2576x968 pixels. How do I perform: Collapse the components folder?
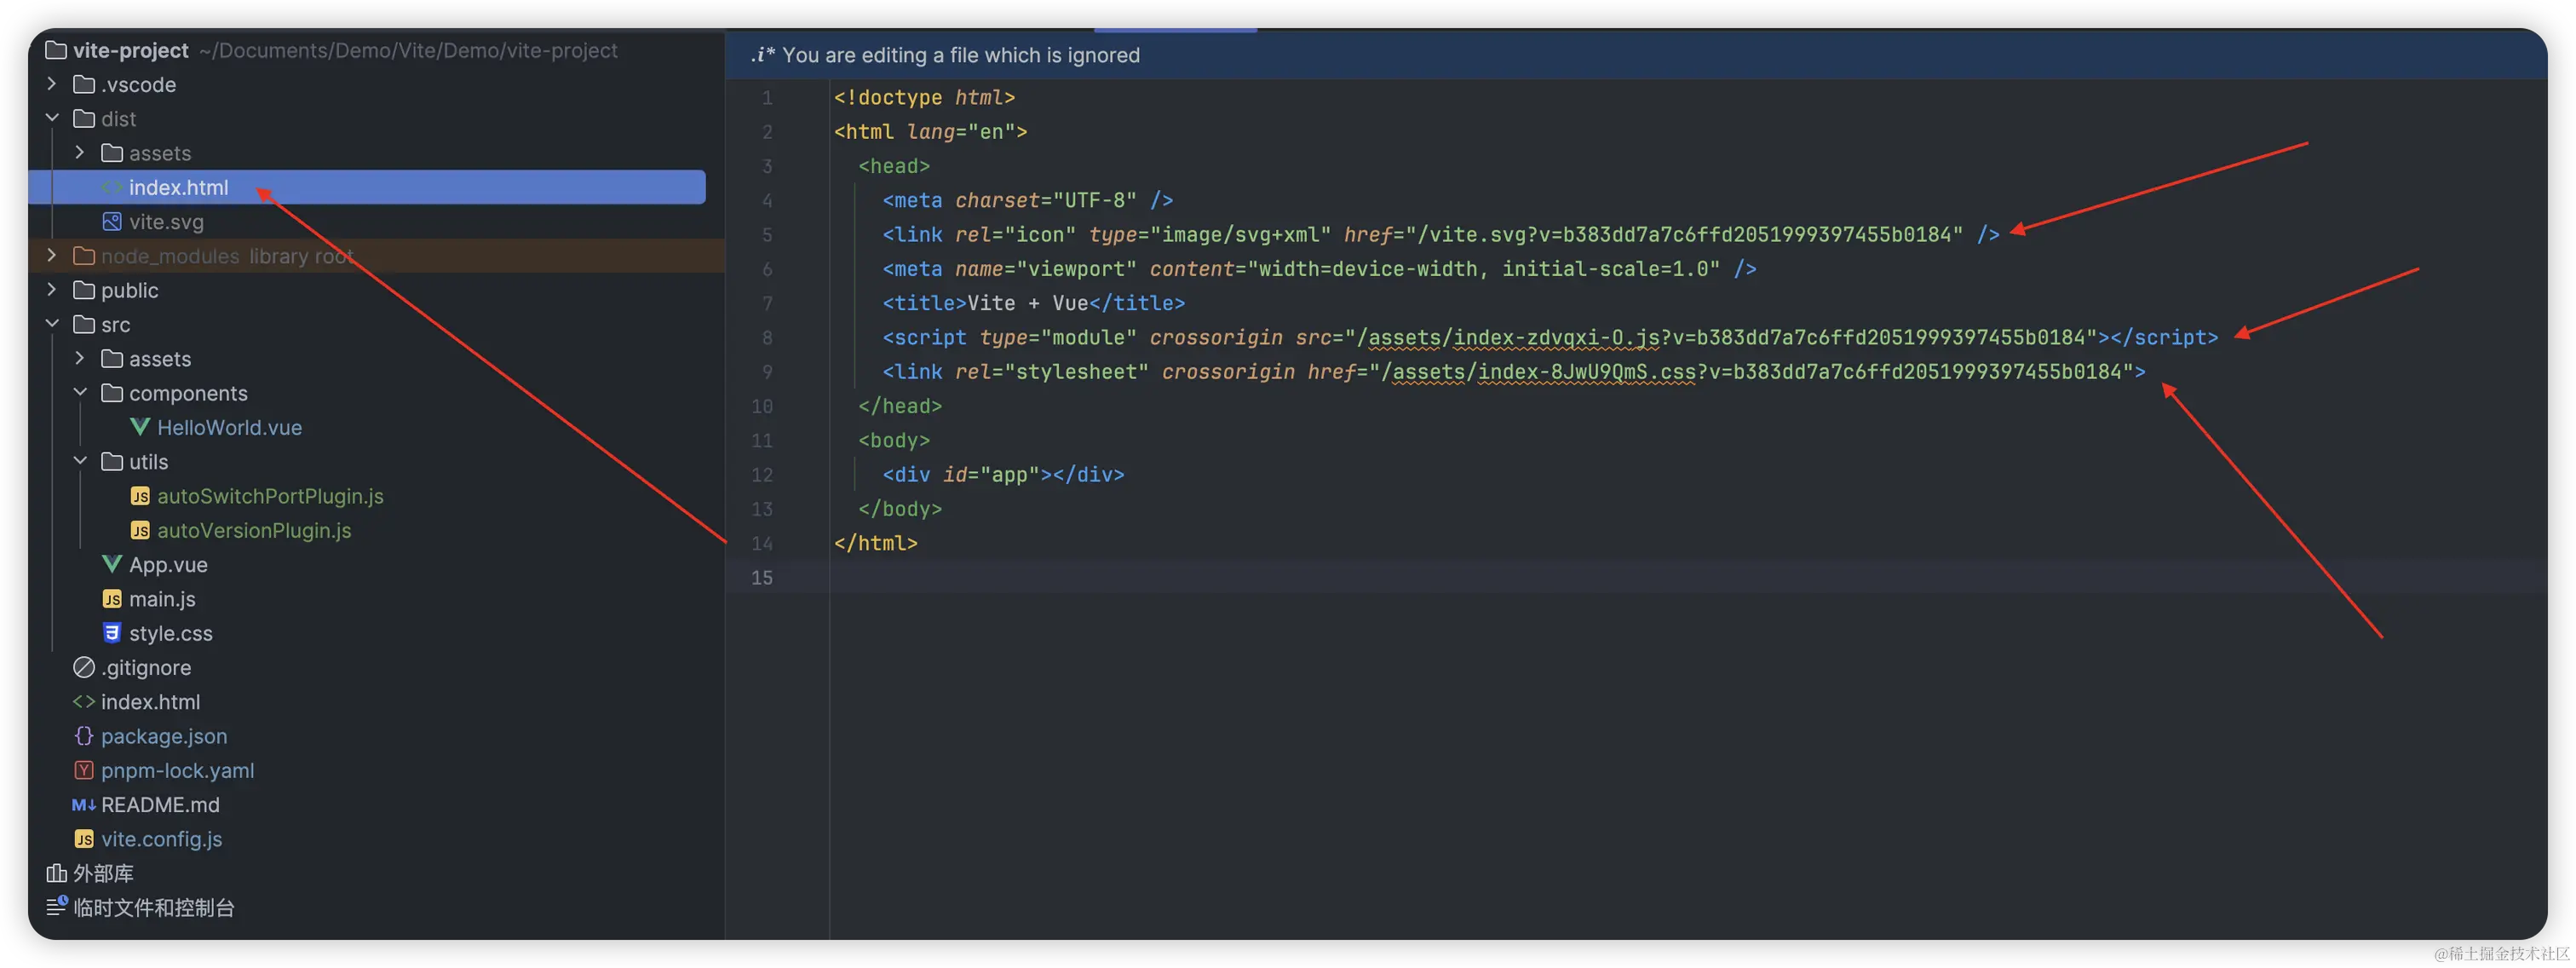pos(80,393)
